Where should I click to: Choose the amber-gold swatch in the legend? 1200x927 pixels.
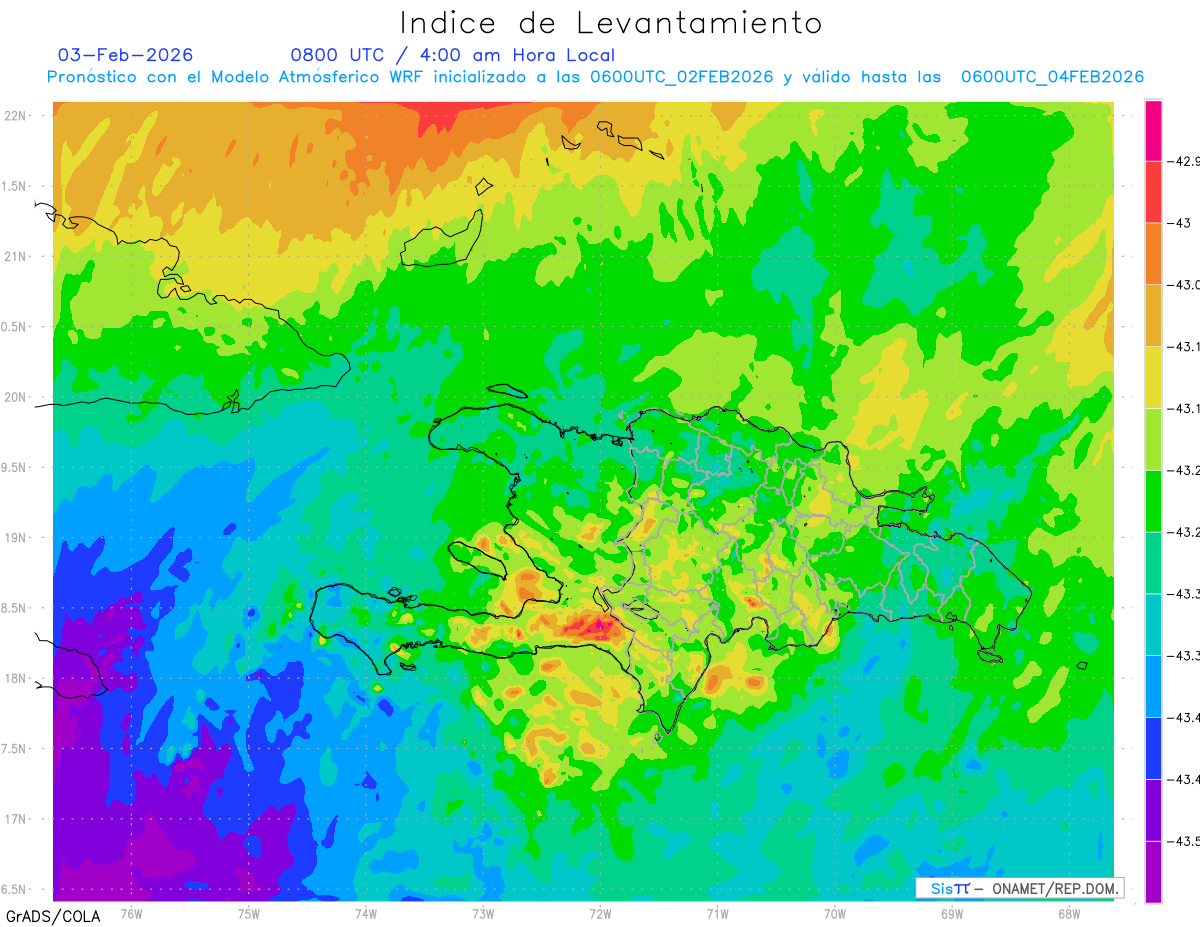[1153, 316]
